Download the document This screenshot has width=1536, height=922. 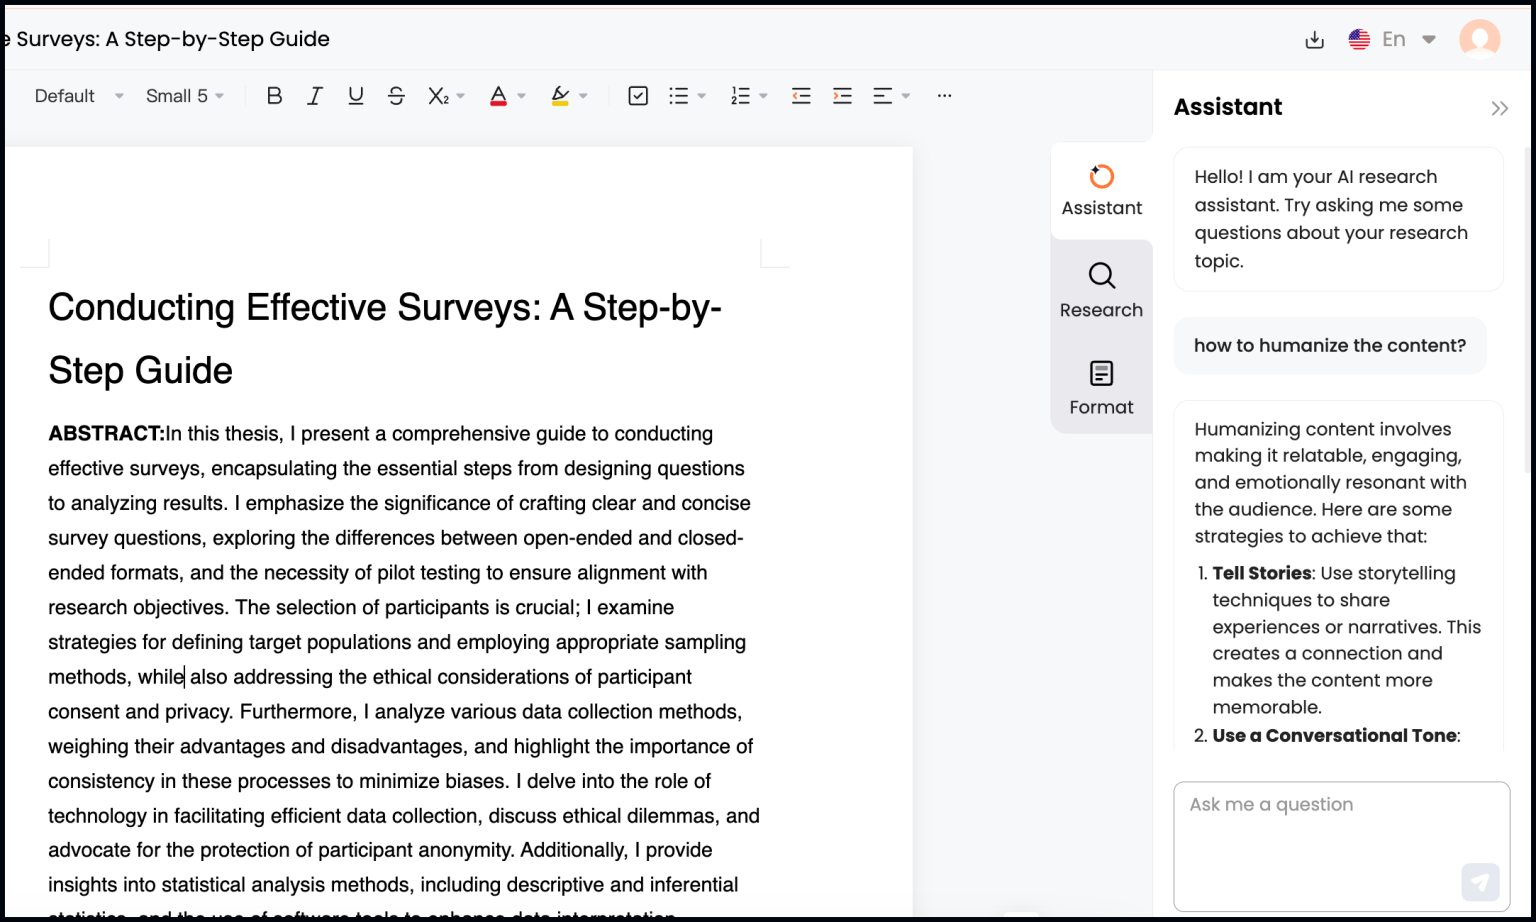coord(1314,37)
